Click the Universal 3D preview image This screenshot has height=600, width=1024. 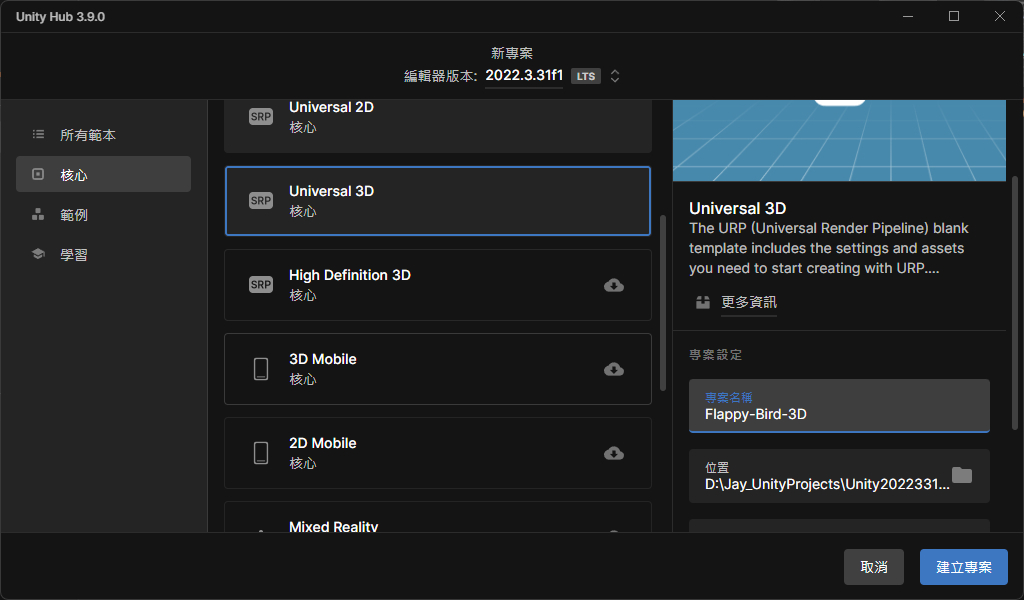coord(839,140)
